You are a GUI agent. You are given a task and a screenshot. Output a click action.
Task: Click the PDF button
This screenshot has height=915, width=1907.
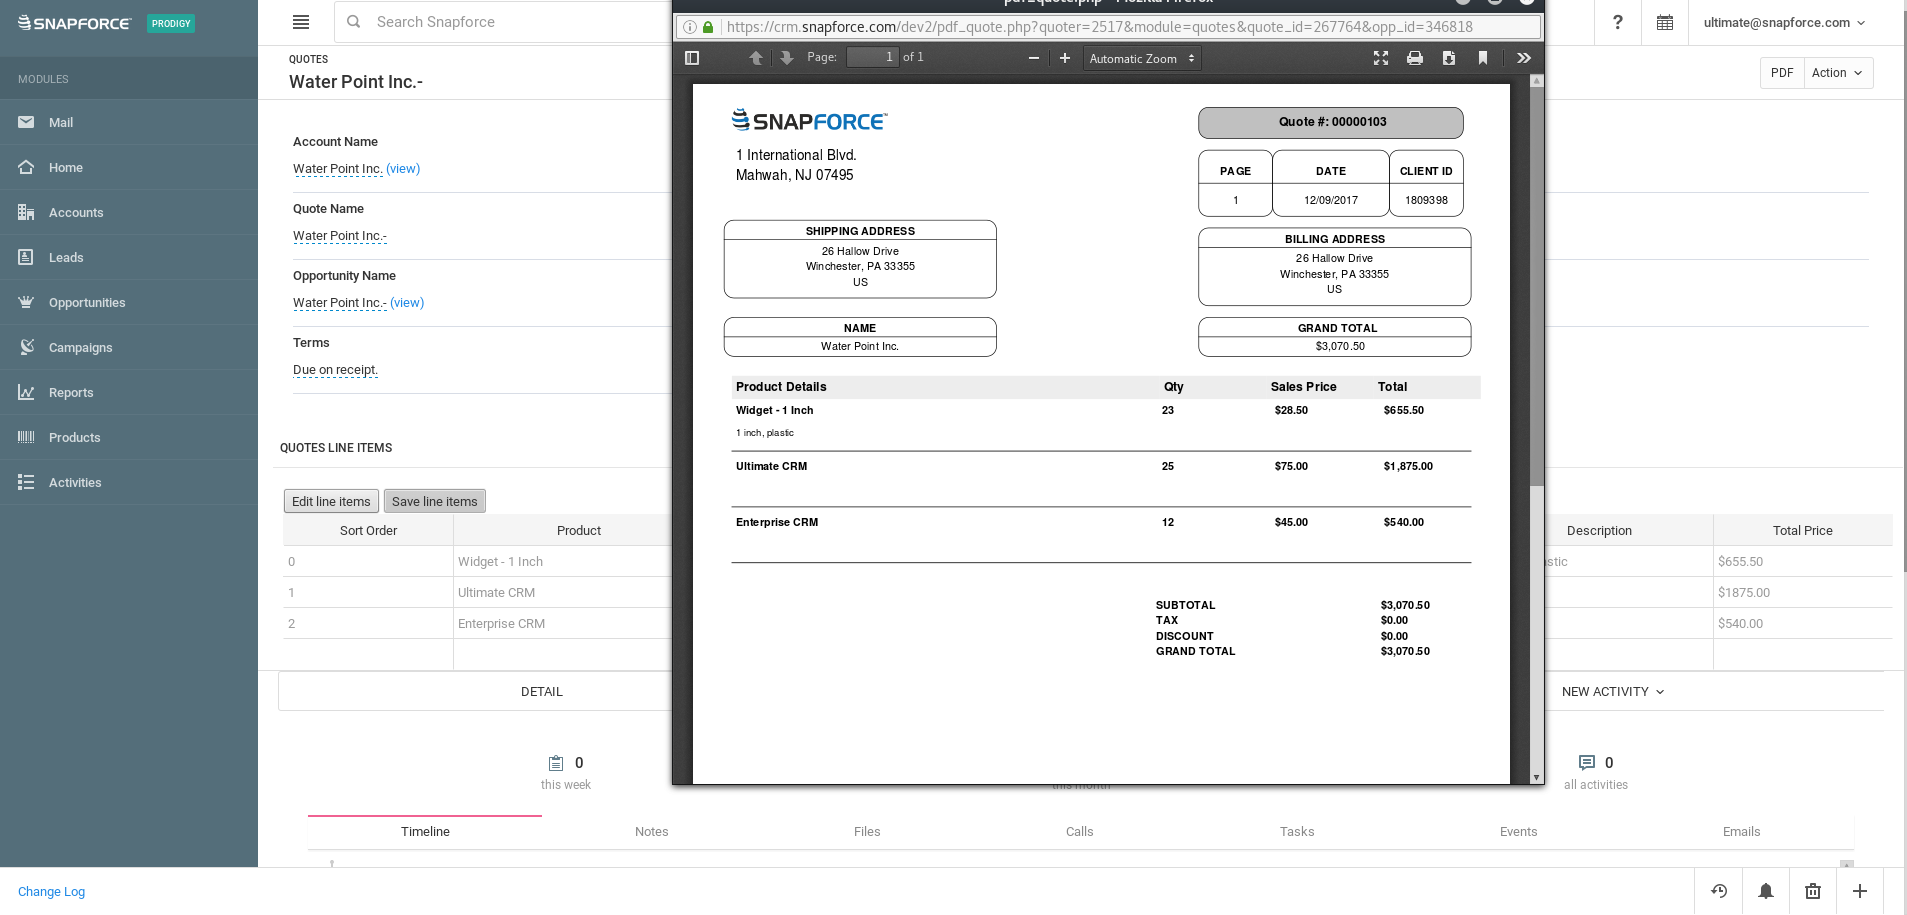pos(1782,73)
